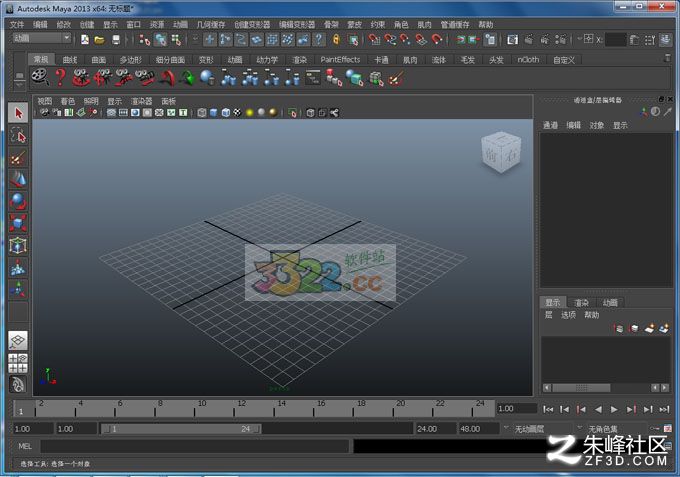The height and width of the screenshot is (477, 680).
Task: Click the Create New Layer icon
Action: coord(648,328)
